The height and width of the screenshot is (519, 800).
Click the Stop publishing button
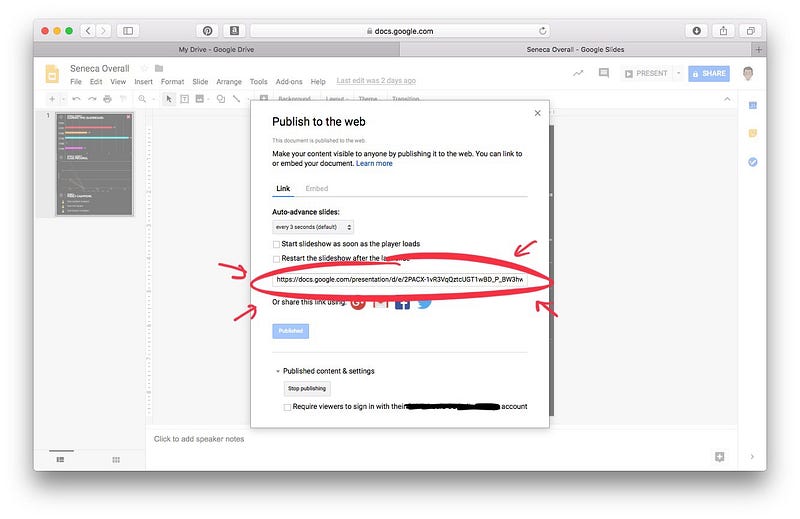click(307, 389)
